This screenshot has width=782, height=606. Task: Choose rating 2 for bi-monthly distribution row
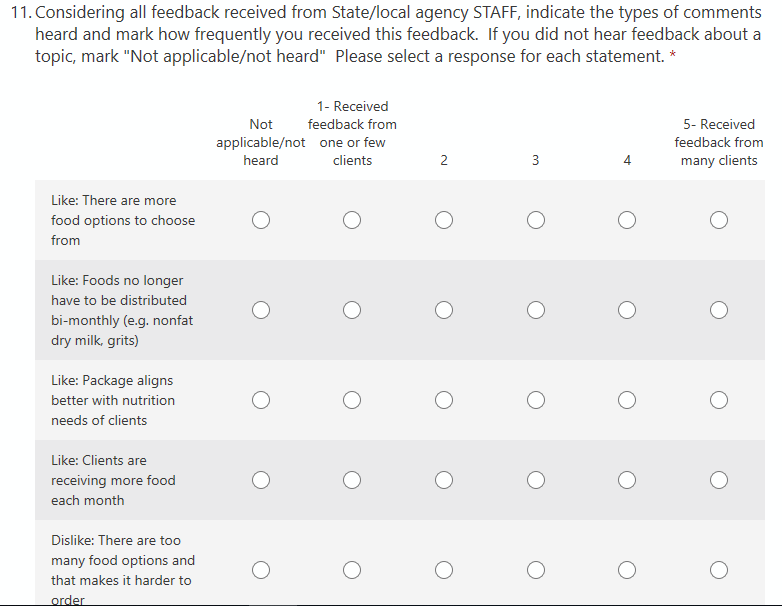pyautogui.click(x=444, y=310)
